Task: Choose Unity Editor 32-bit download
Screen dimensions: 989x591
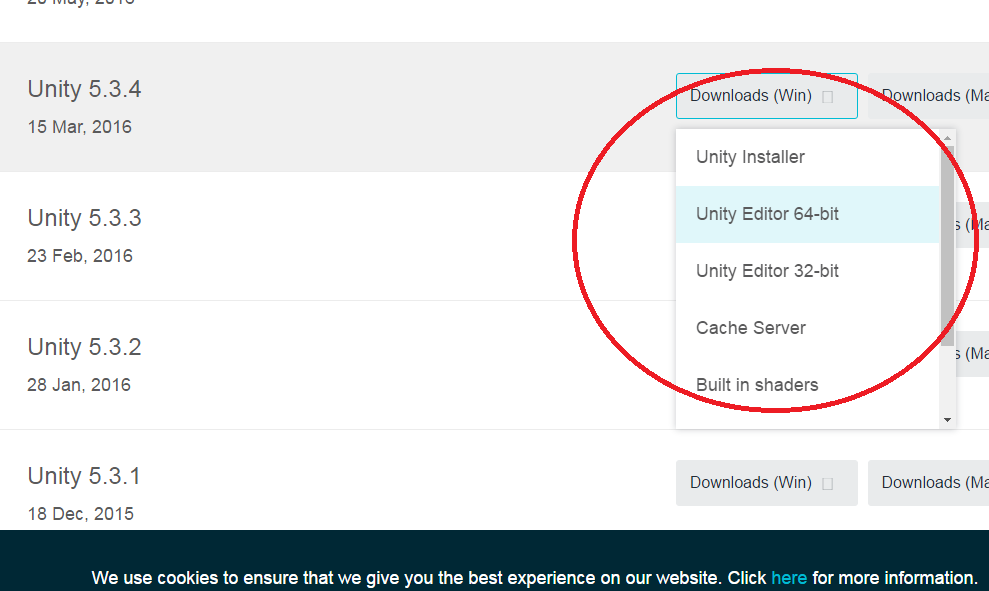Action: tap(807, 271)
